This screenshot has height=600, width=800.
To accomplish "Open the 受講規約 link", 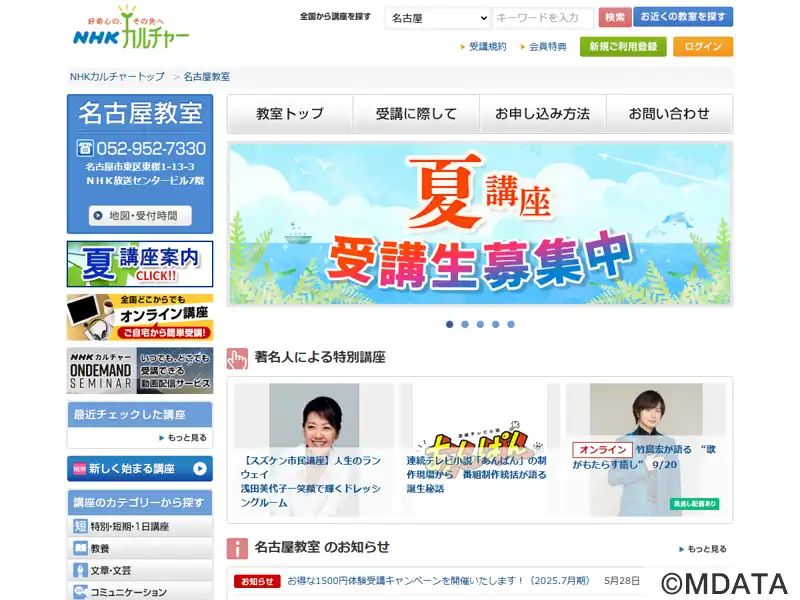I will (x=488, y=47).
